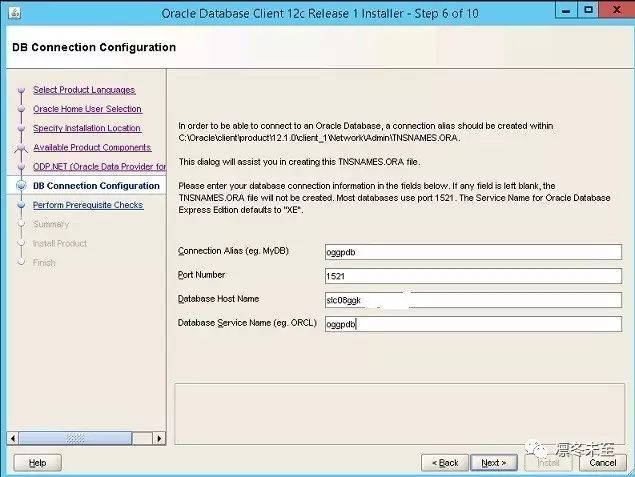The image size is (635, 477).
Task: Go back with the Back button
Action: 445,463
